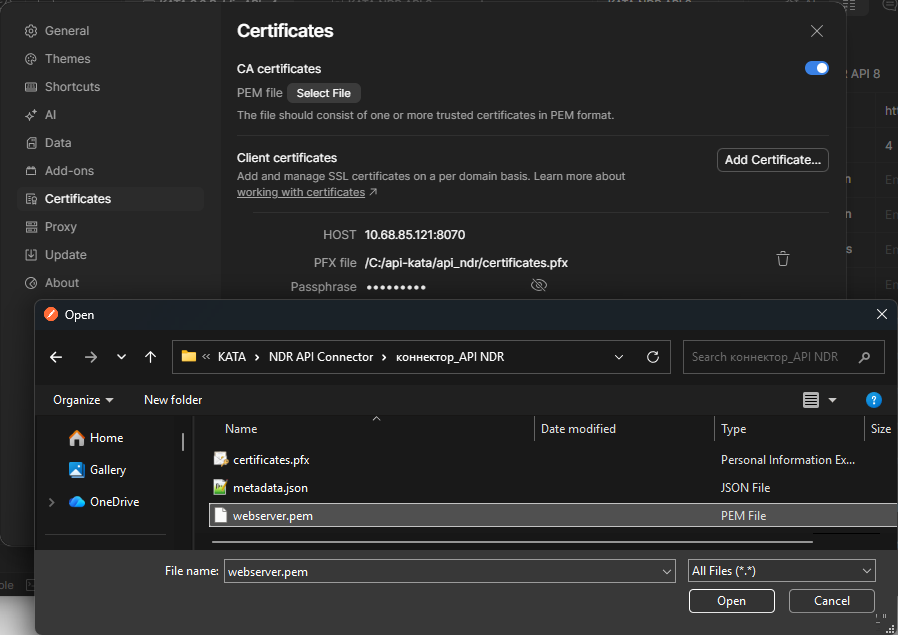Close the Certificates settings window
898x635 pixels.
[x=817, y=31]
